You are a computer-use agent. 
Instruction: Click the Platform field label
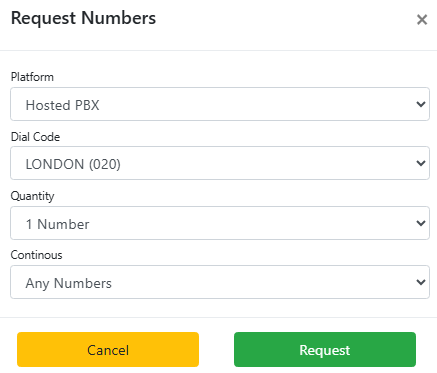pyautogui.click(x=32, y=77)
